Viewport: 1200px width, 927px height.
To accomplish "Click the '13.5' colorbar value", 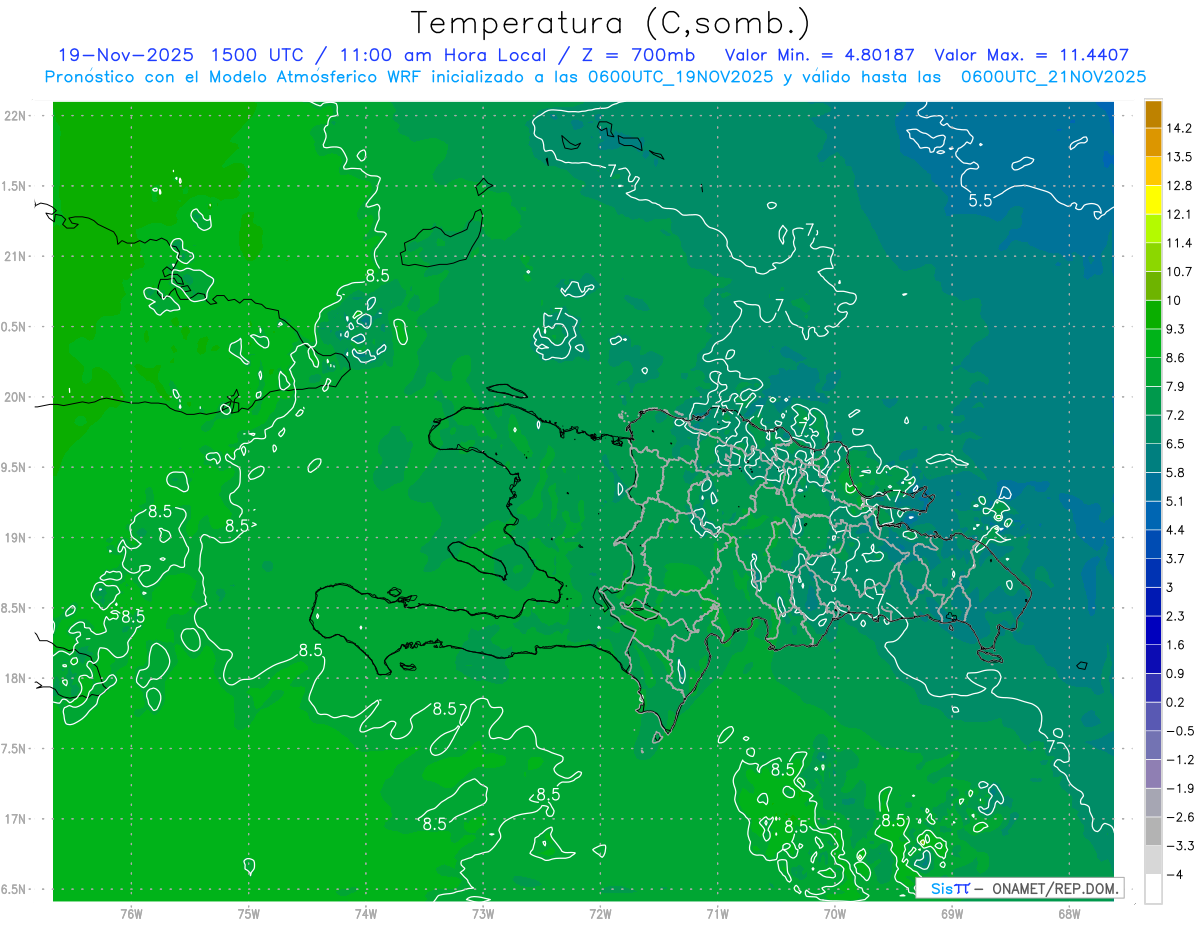I will click(1180, 157).
